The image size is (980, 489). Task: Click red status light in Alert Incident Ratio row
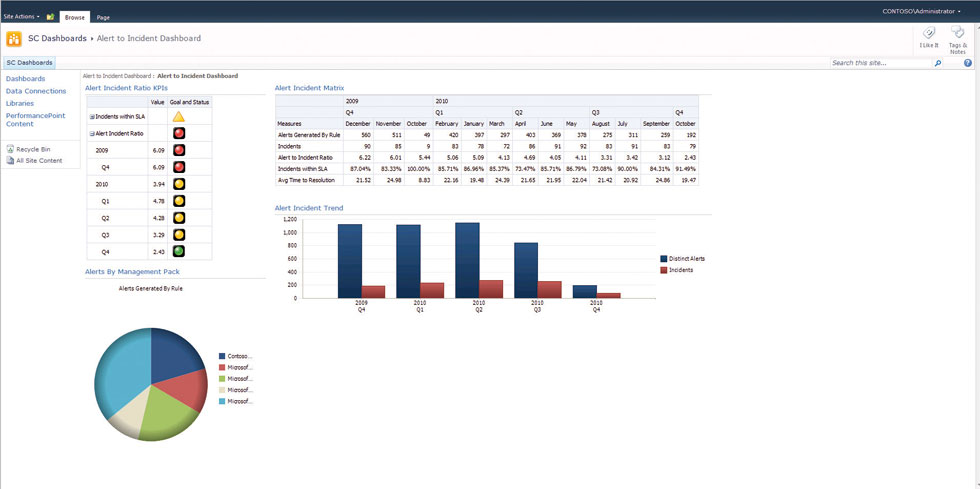pyautogui.click(x=179, y=133)
